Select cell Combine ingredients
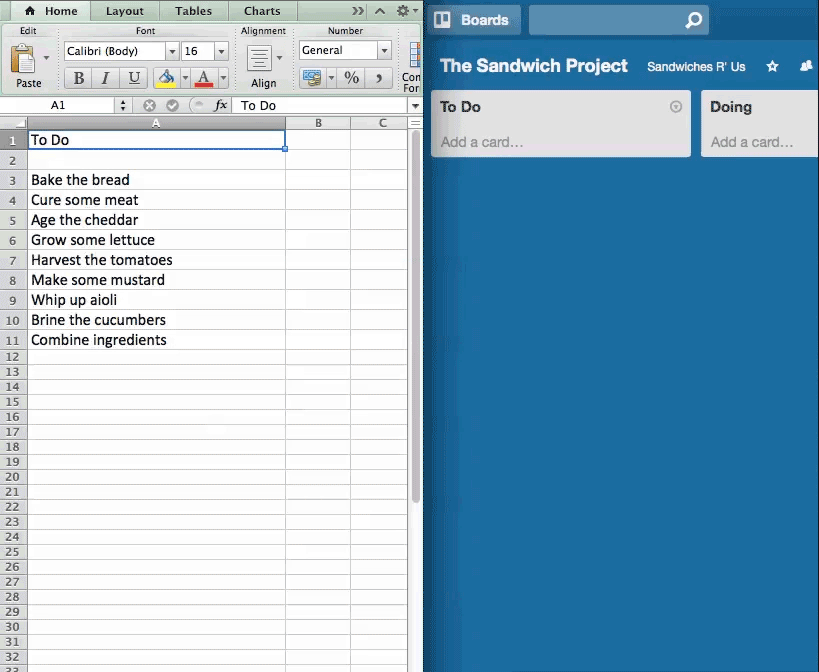The width and height of the screenshot is (819, 672). [x=156, y=340]
